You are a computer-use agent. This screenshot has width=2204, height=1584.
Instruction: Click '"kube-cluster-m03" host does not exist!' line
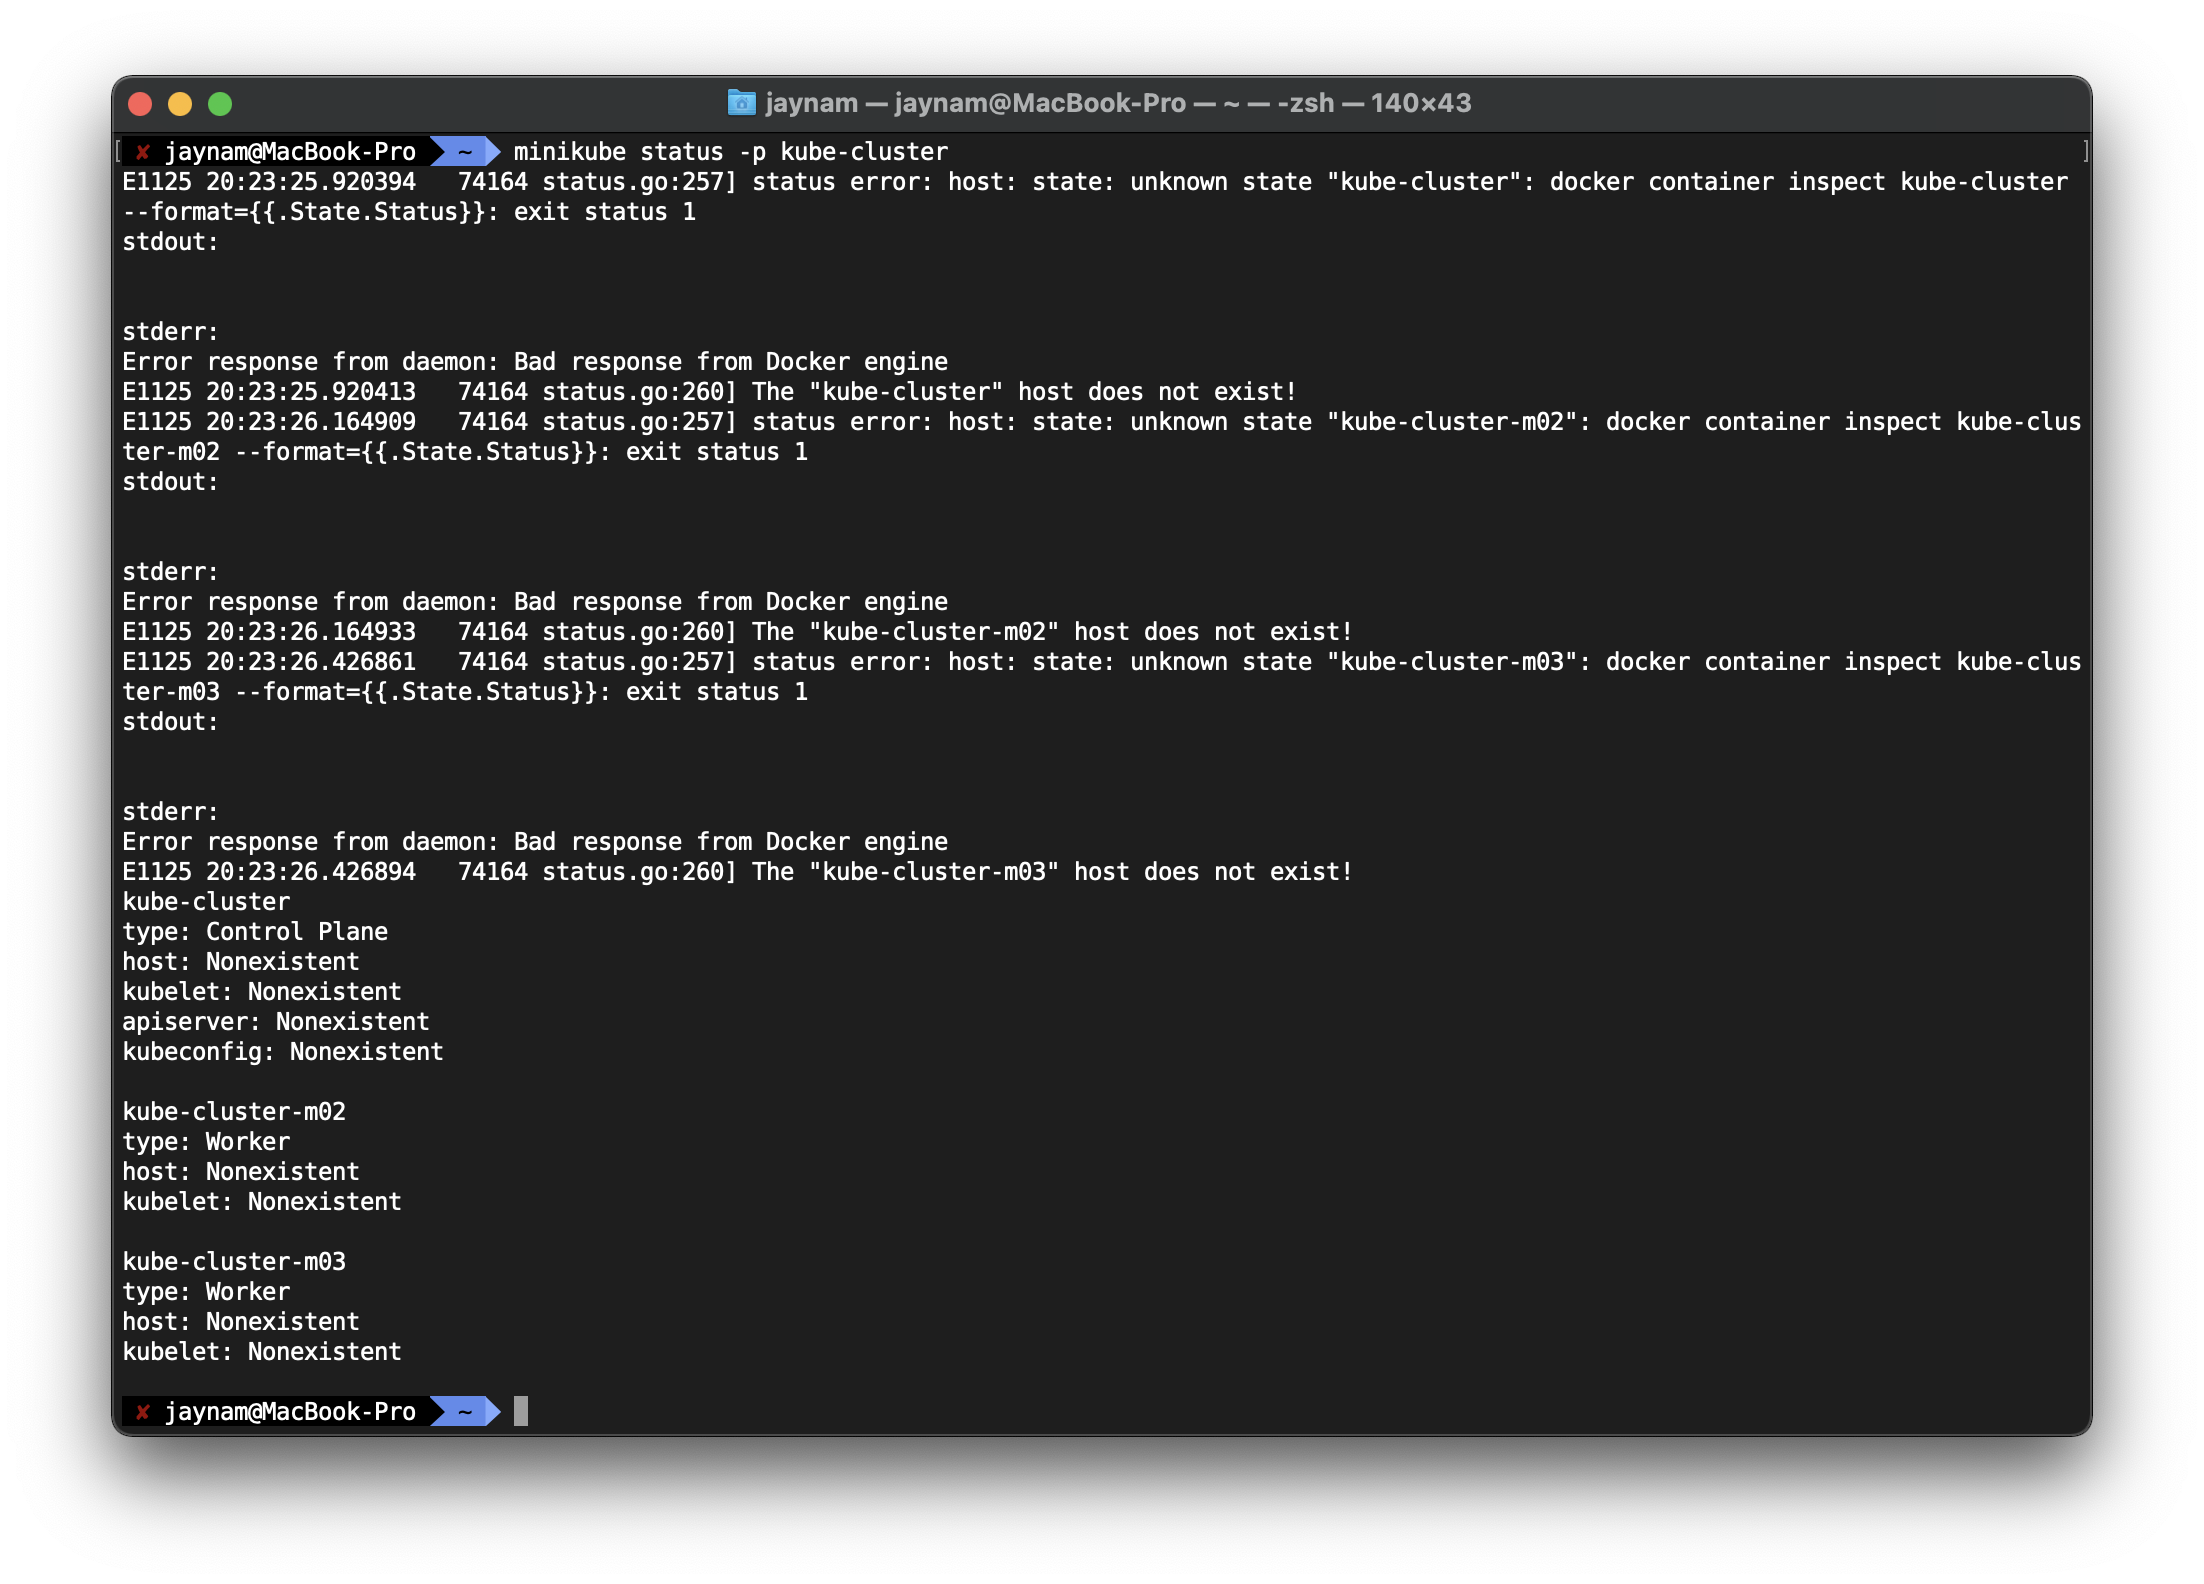1080,872
